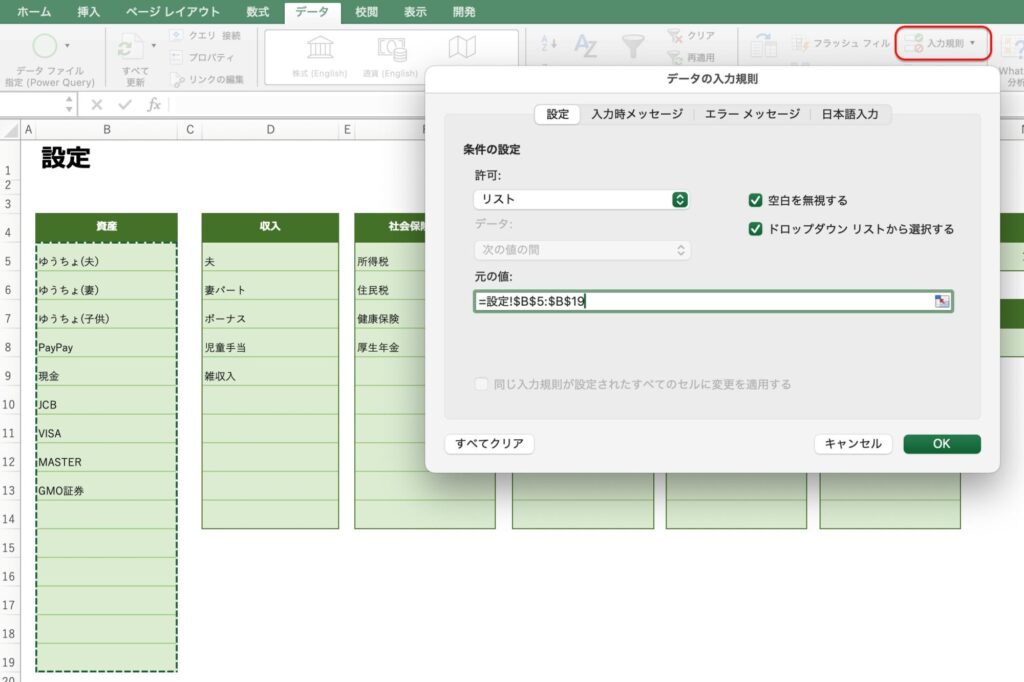The image size is (1024, 682).
Task: Click the fx insert function icon
Action: [154, 105]
